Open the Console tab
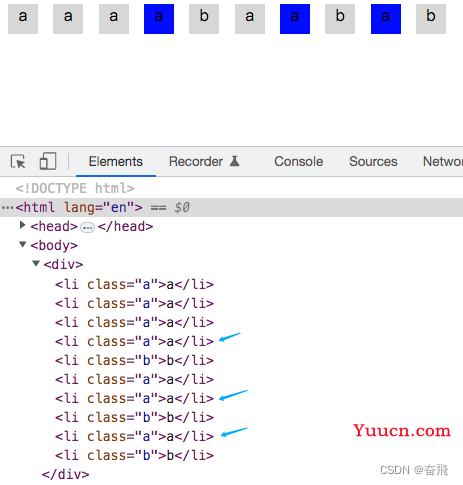Image resolution: width=463 pixels, height=485 pixels. [x=299, y=162]
